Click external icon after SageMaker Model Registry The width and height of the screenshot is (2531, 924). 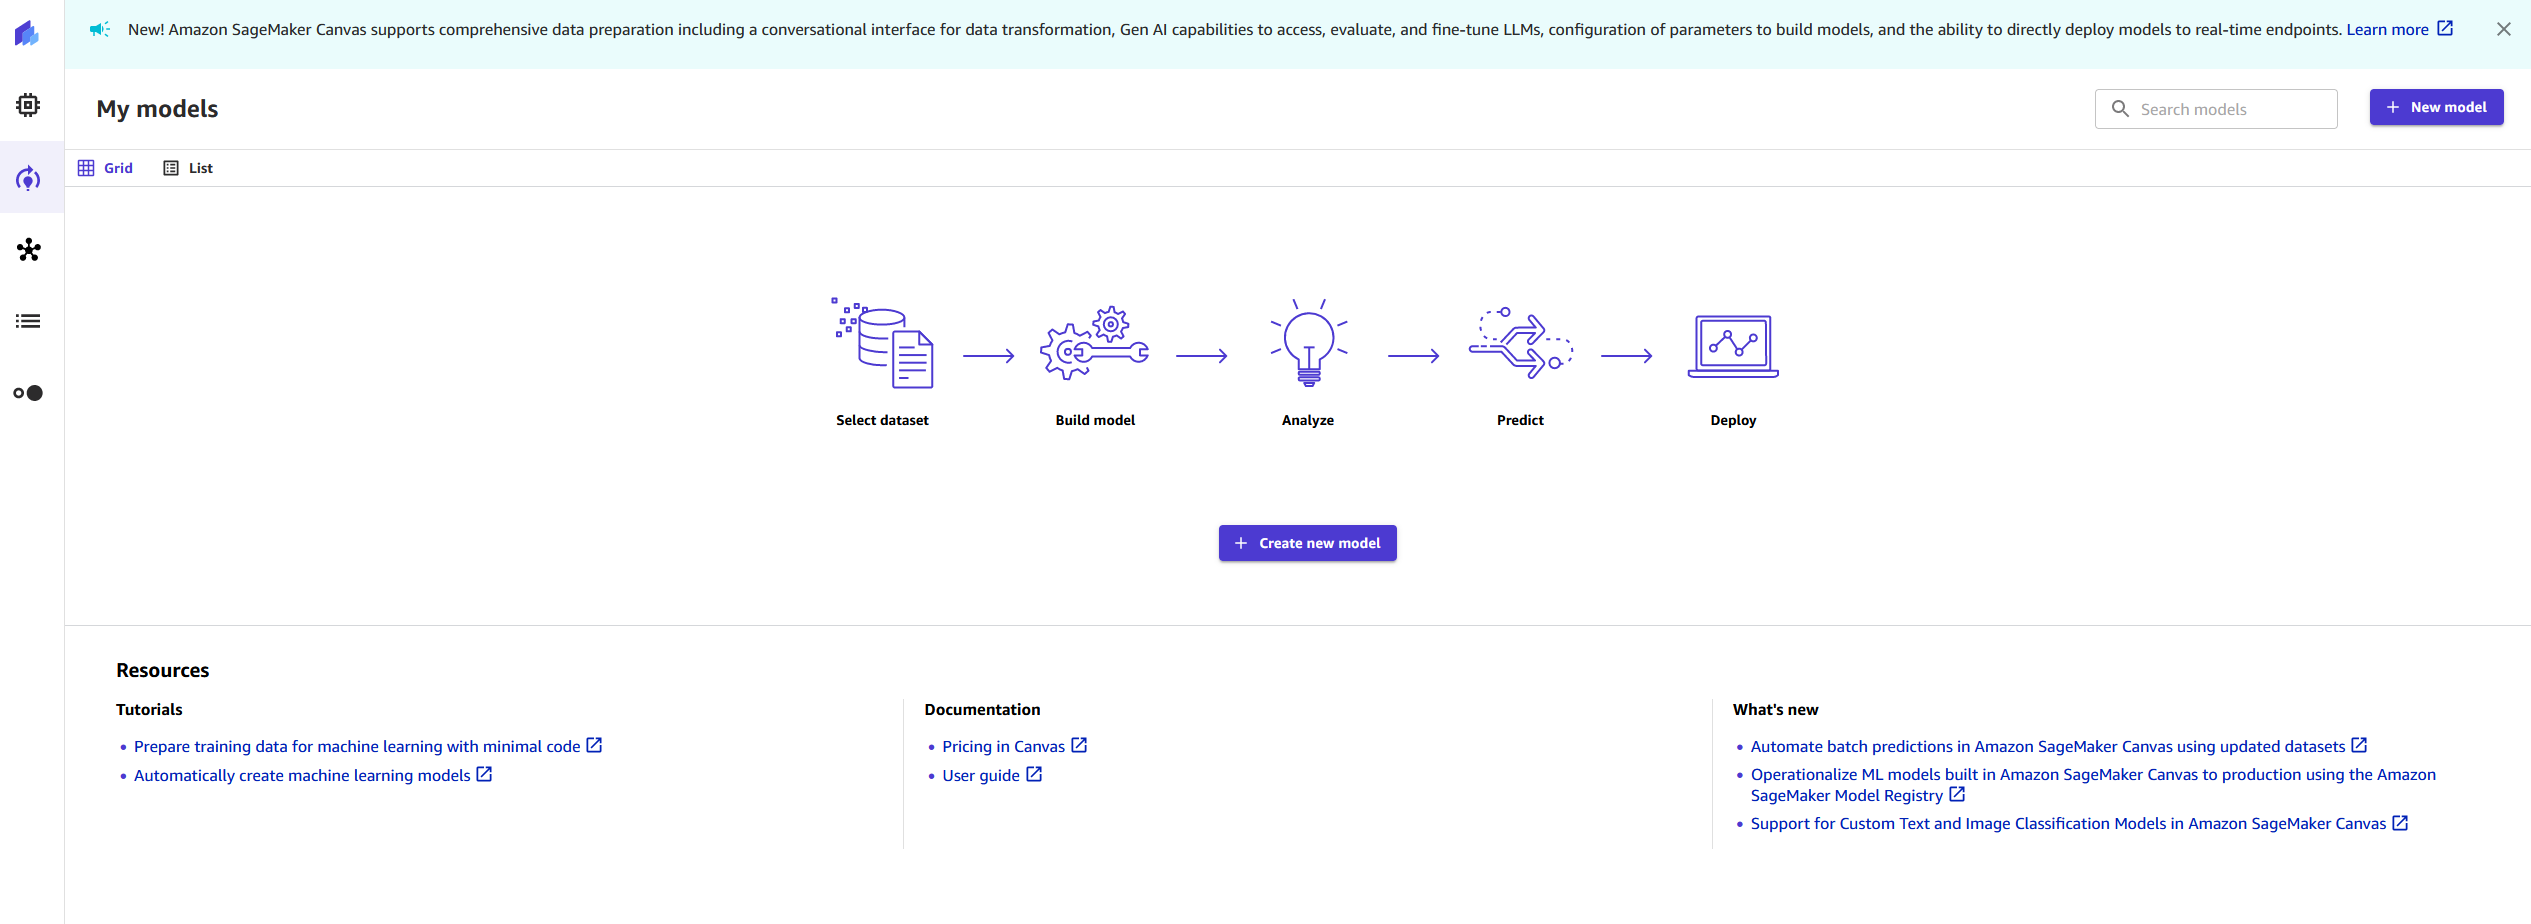(x=1957, y=794)
